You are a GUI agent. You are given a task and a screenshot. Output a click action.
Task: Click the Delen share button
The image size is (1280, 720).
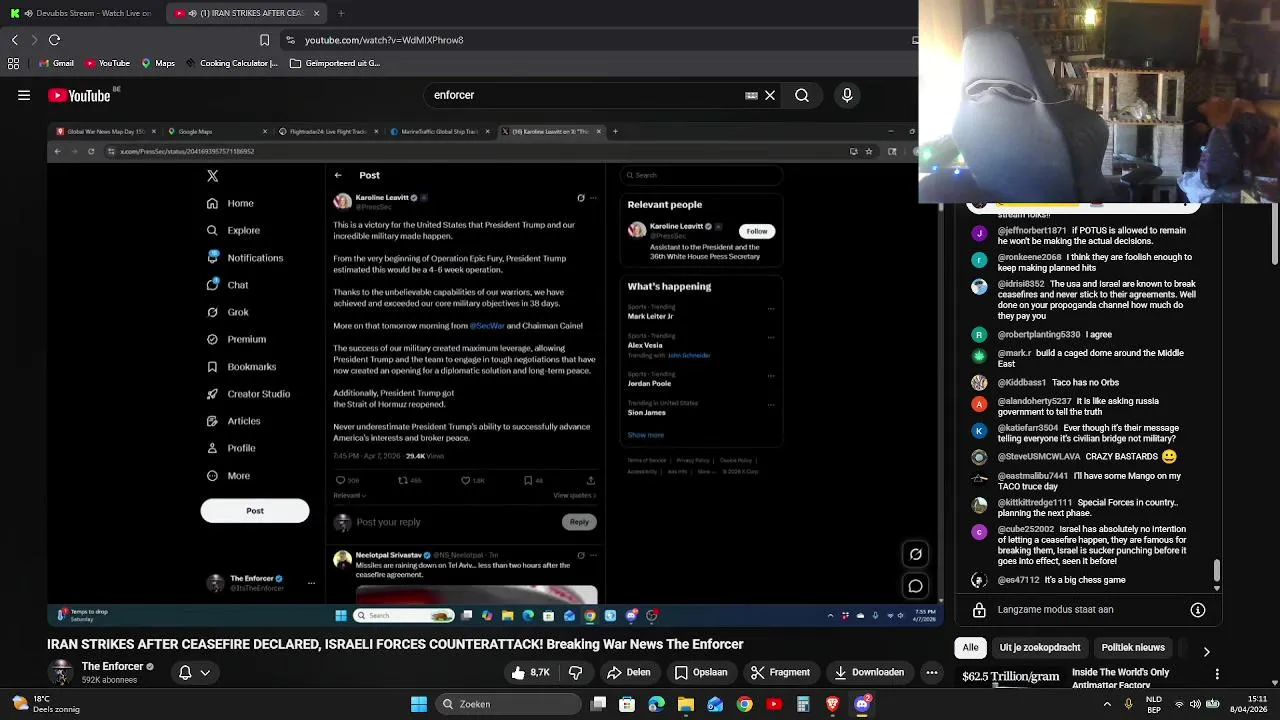point(629,672)
